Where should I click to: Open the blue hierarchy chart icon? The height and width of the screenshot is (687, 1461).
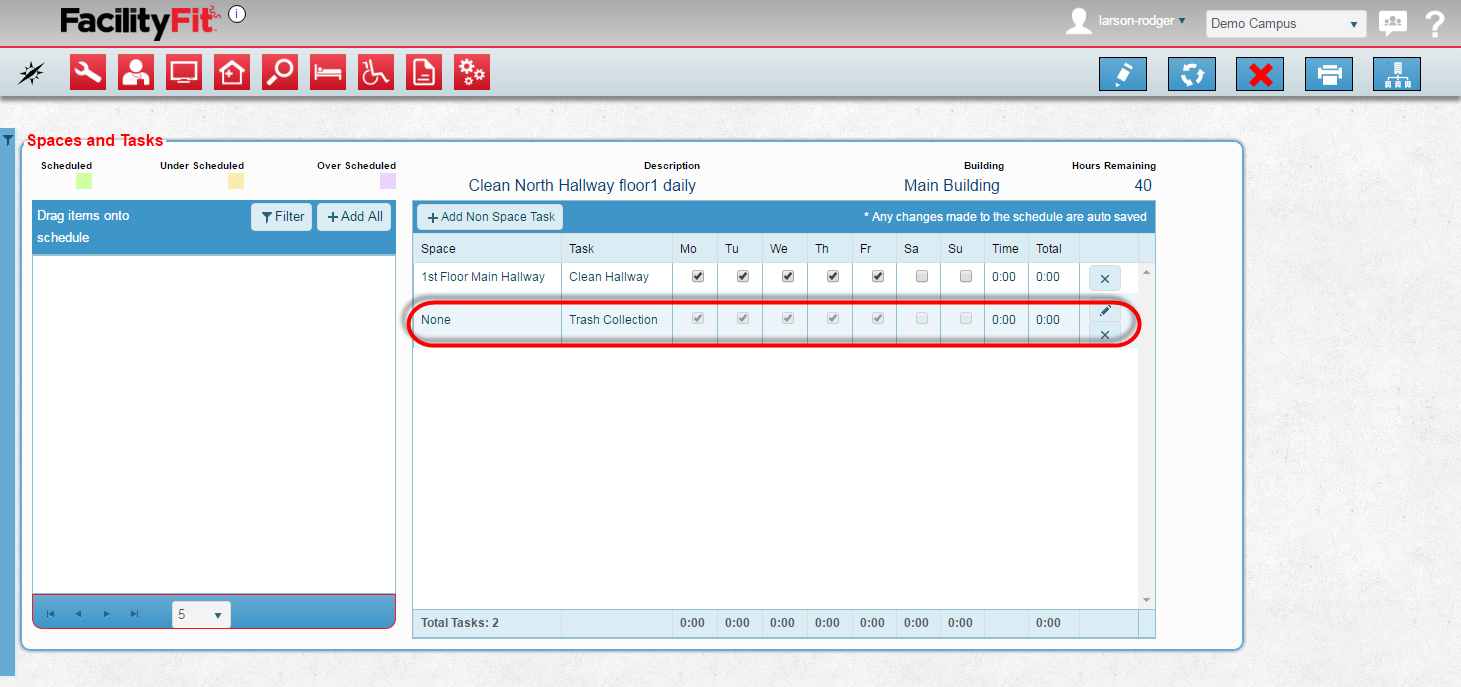pos(1397,75)
